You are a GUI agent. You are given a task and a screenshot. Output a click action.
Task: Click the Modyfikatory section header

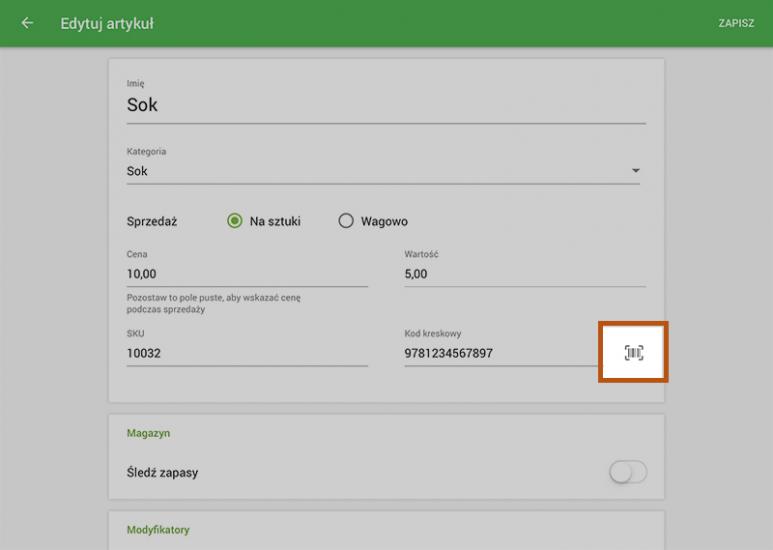tap(158, 529)
